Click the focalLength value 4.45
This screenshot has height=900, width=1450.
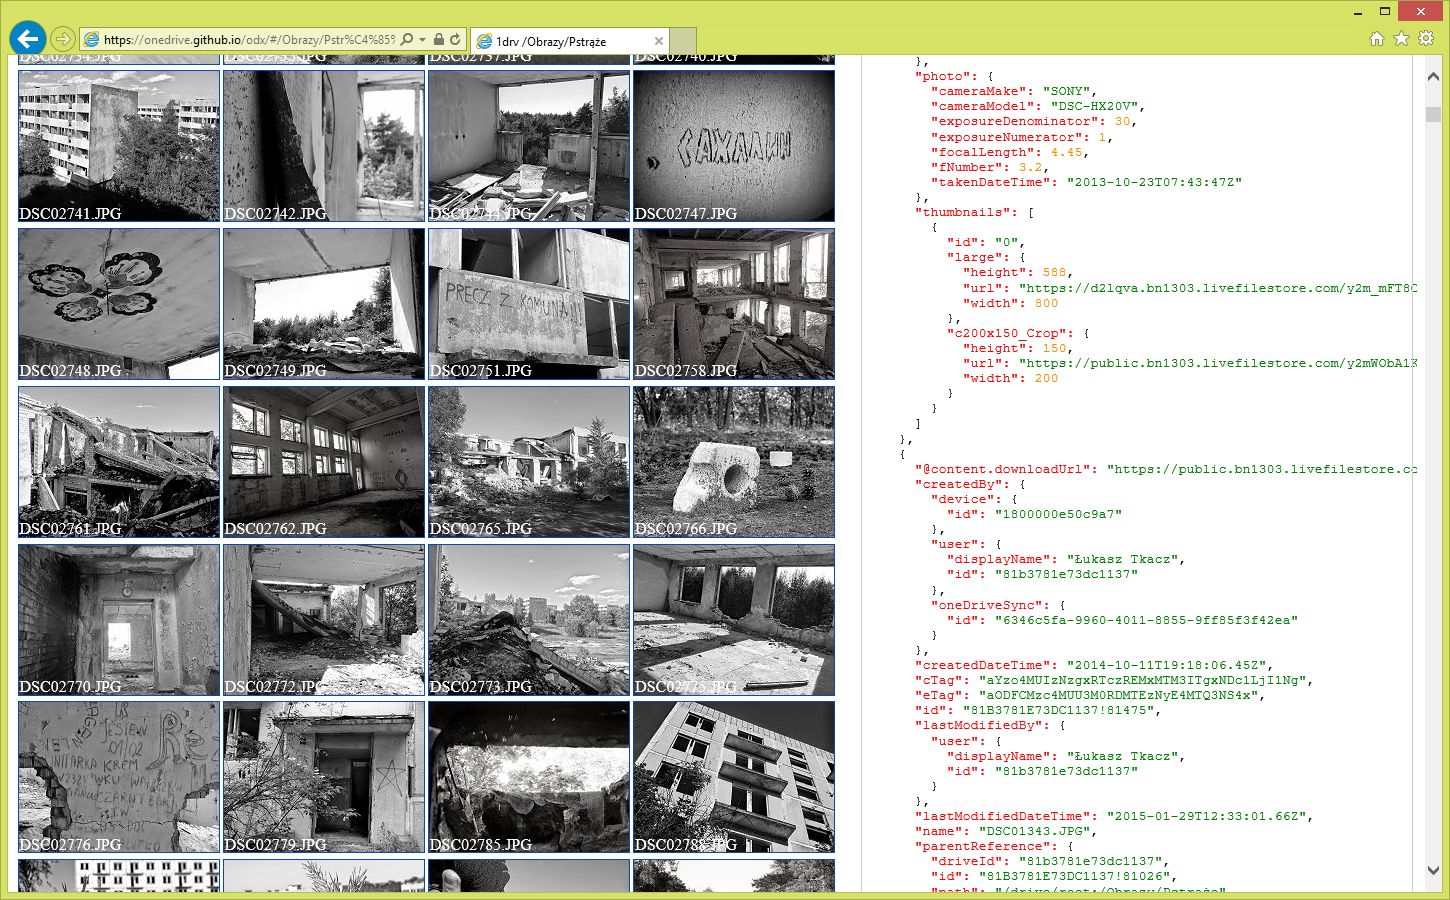coord(1066,152)
